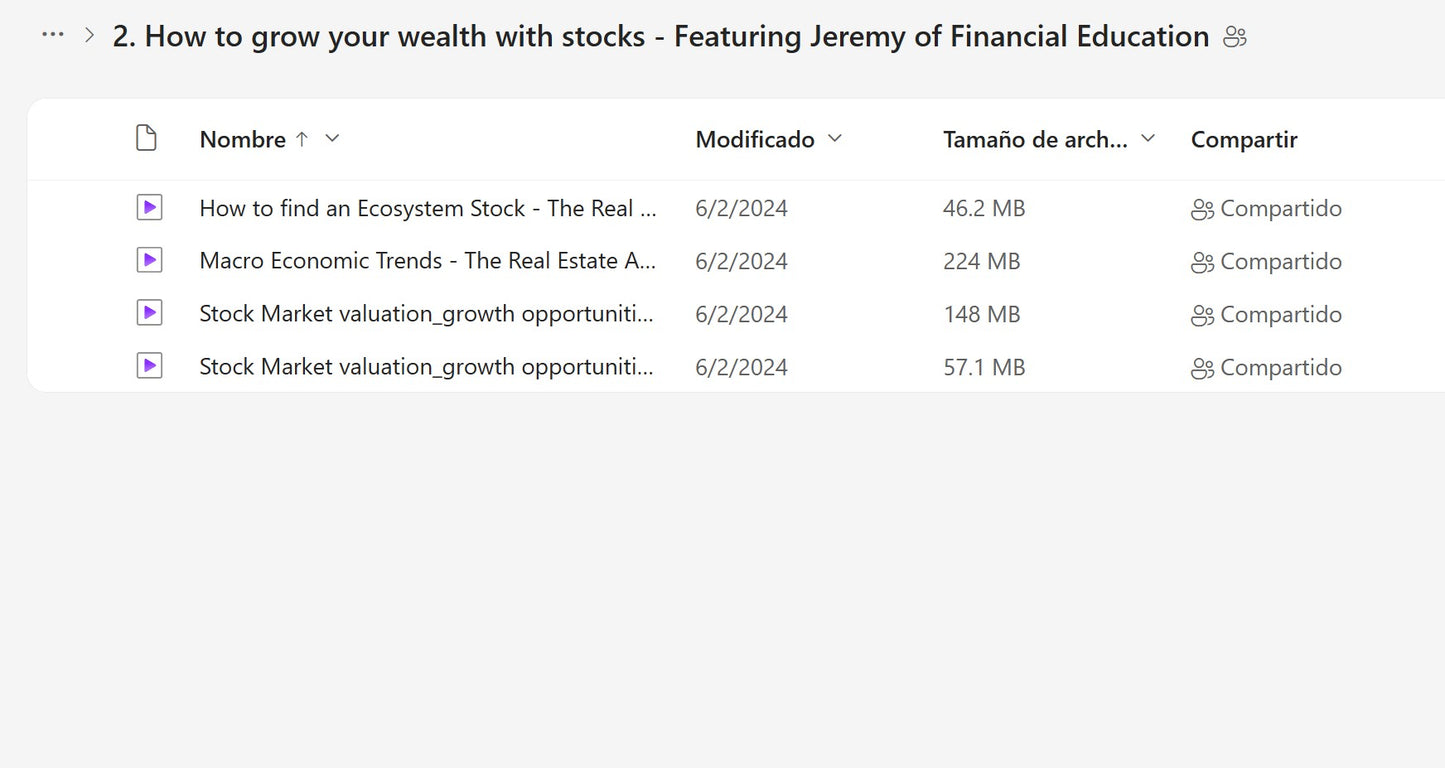Viewport: 1445px width, 768px height.
Task: Open the breadcrumb ellipsis for parent folders
Action: tap(52, 35)
